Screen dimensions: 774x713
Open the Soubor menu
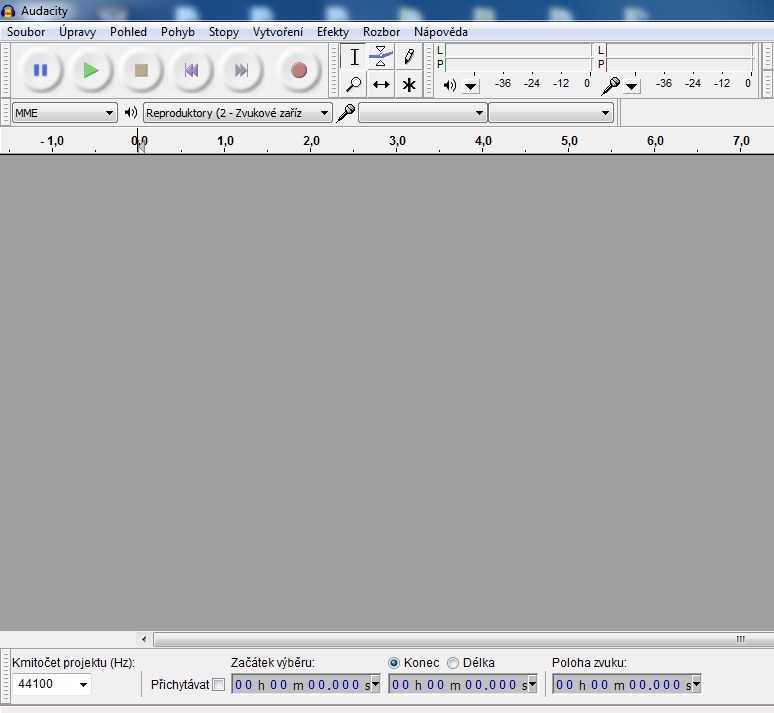click(26, 32)
